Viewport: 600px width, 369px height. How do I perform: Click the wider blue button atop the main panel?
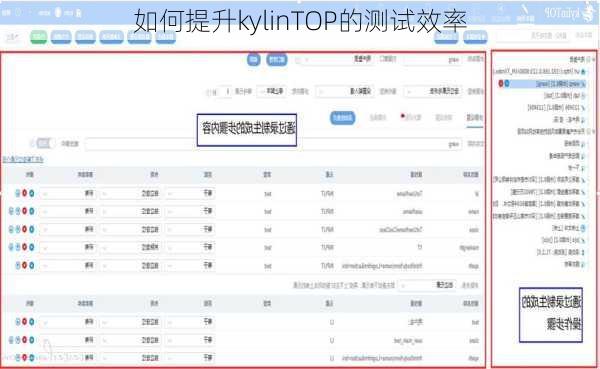pos(277,60)
